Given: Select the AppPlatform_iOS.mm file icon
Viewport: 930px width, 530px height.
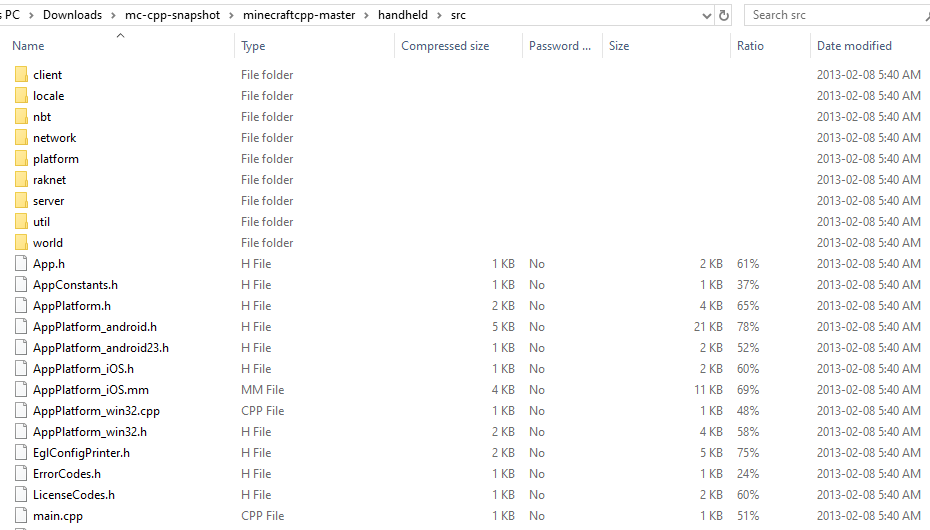Looking at the screenshot, I should tap(21, 389).
